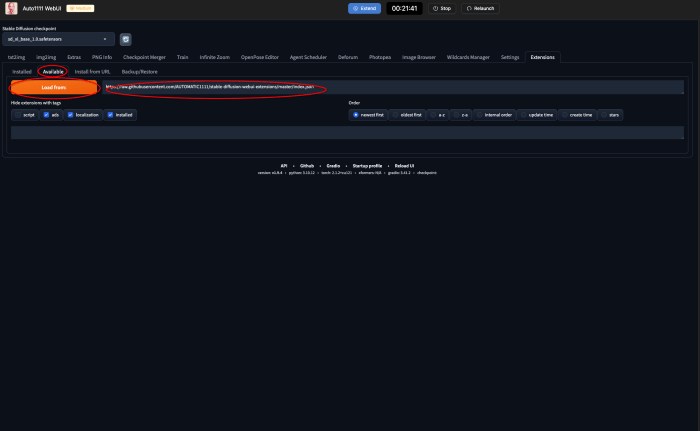Screen dimensions: 700x431
Task: Click the Auto1111 WebUI avatar logo
Action: coord(11,8)
